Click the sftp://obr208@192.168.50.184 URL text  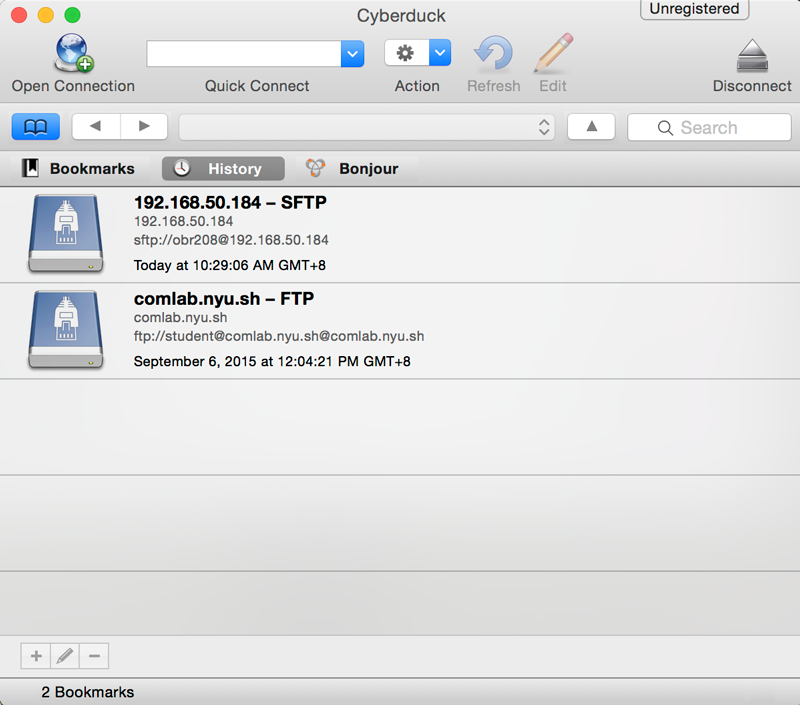(231, 240)
